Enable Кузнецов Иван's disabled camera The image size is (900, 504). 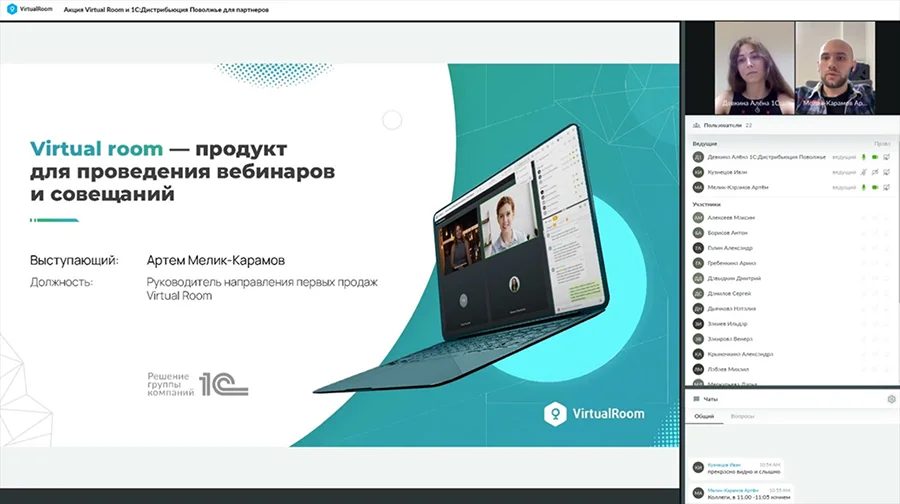coord(875,172)
